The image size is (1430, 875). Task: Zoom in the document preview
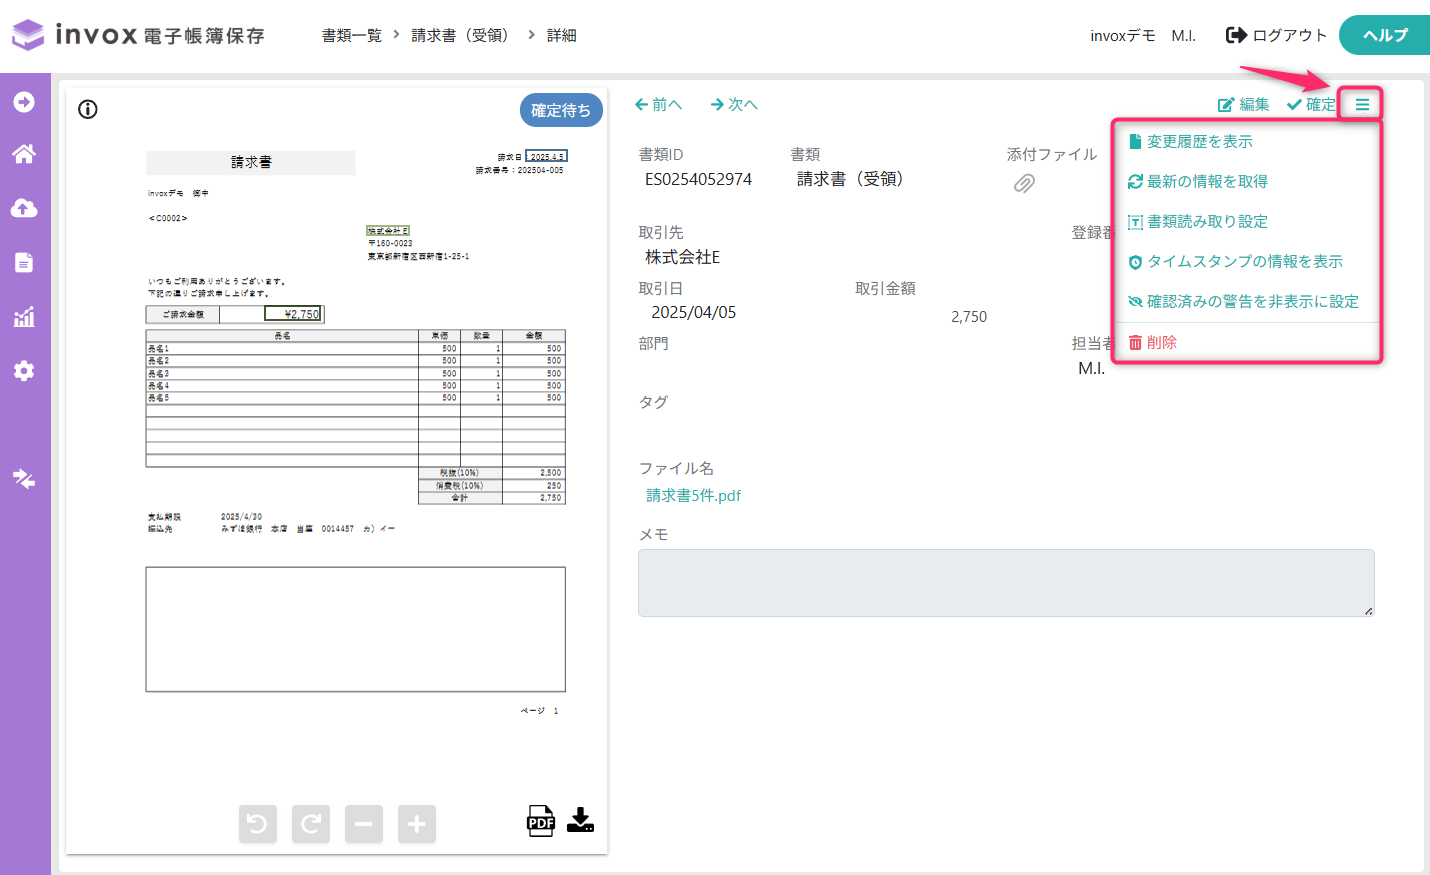[417, 824]
